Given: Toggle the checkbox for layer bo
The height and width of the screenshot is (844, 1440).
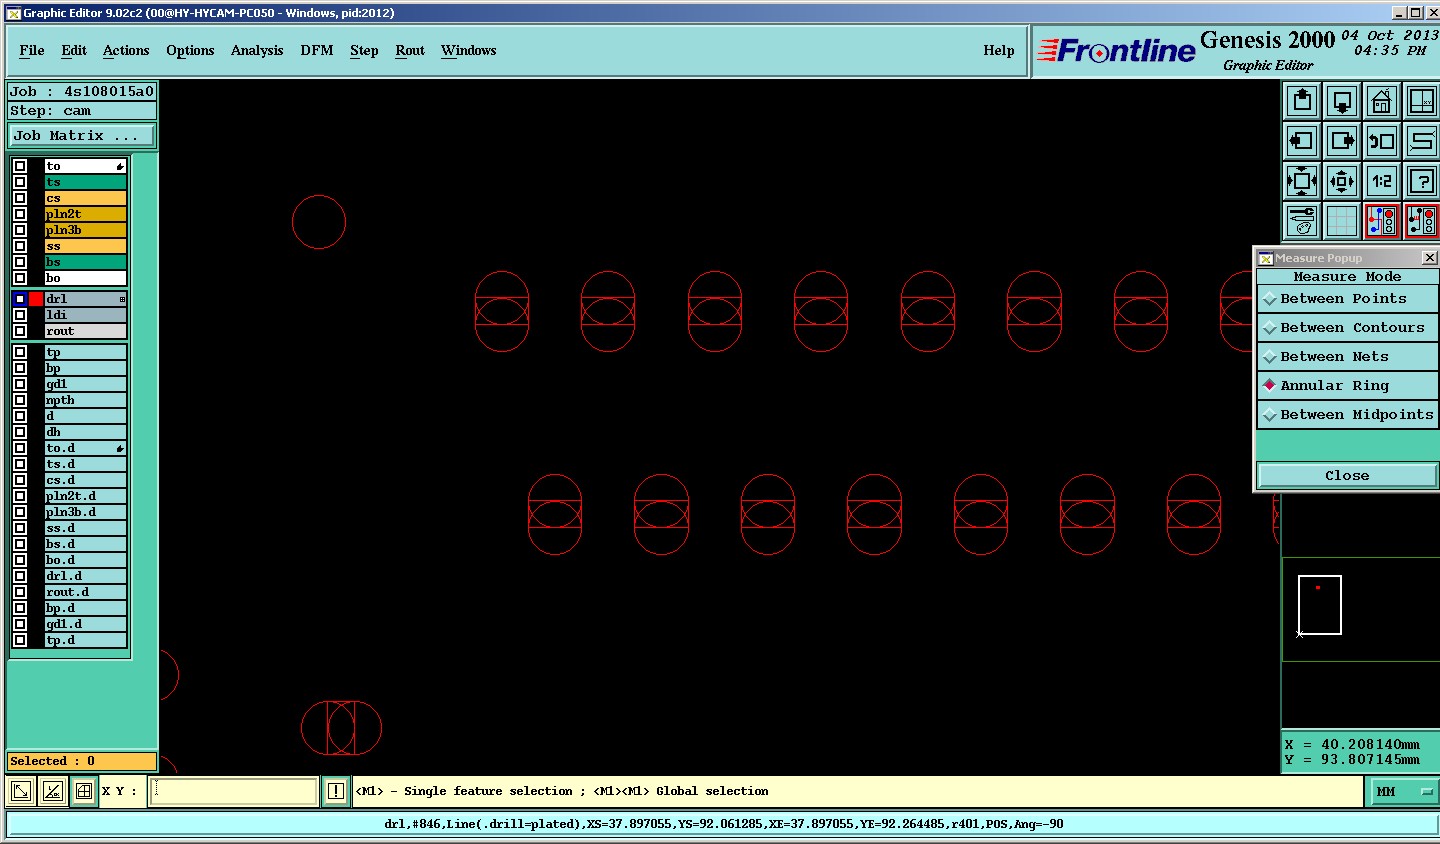Looking at the screenshot, I should point(20,278).
